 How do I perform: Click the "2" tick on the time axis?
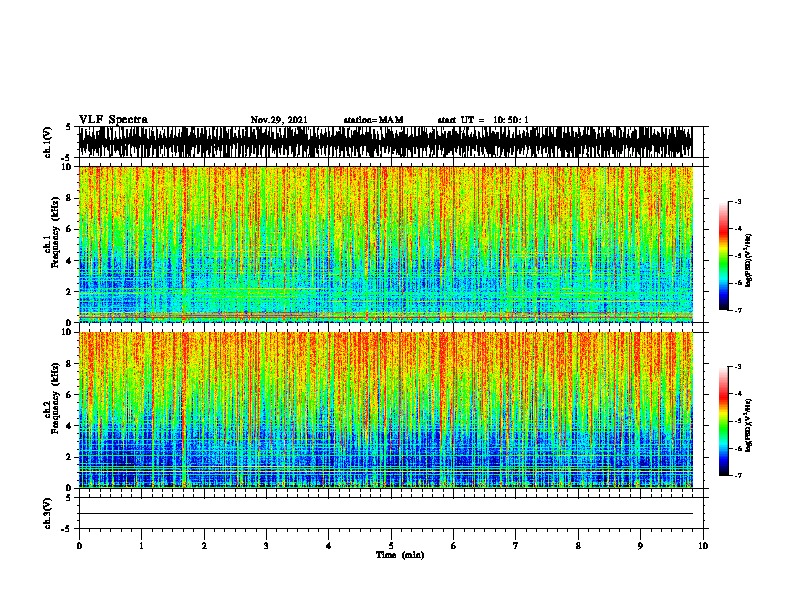[204, 546]
